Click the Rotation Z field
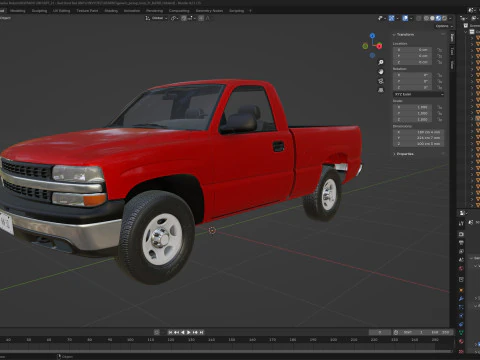The image size is (480, 360). tap(413, 87)
